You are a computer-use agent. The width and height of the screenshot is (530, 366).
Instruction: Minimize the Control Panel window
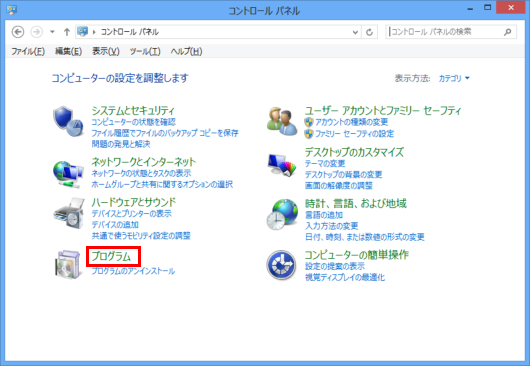point(470,8)
